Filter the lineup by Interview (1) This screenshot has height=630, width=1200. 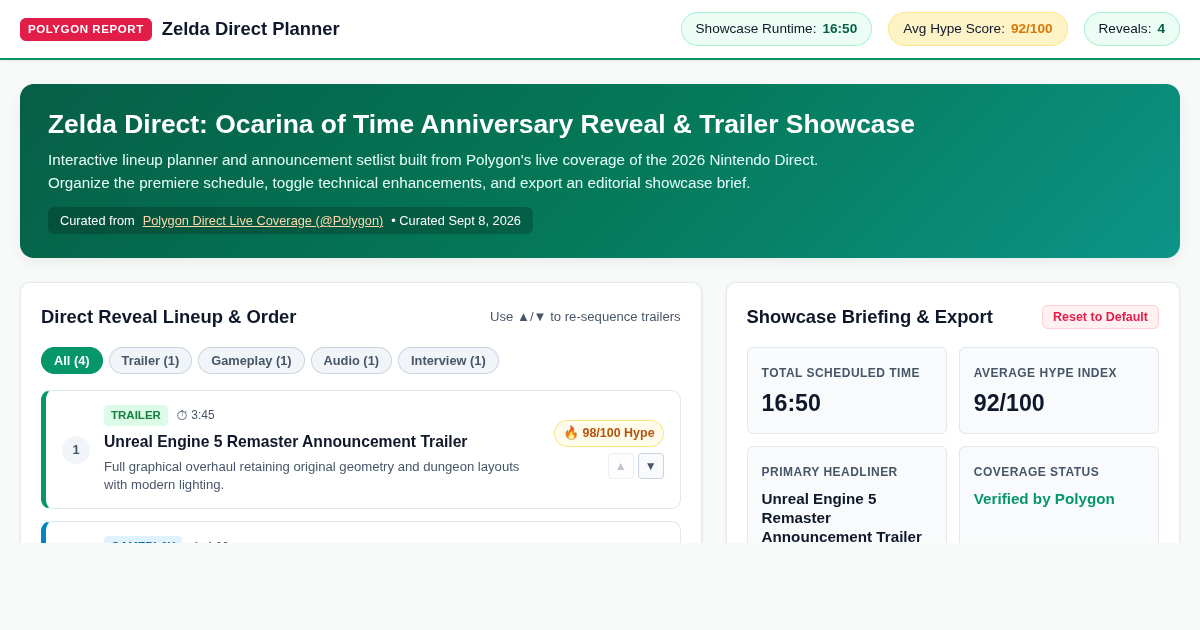448,360
